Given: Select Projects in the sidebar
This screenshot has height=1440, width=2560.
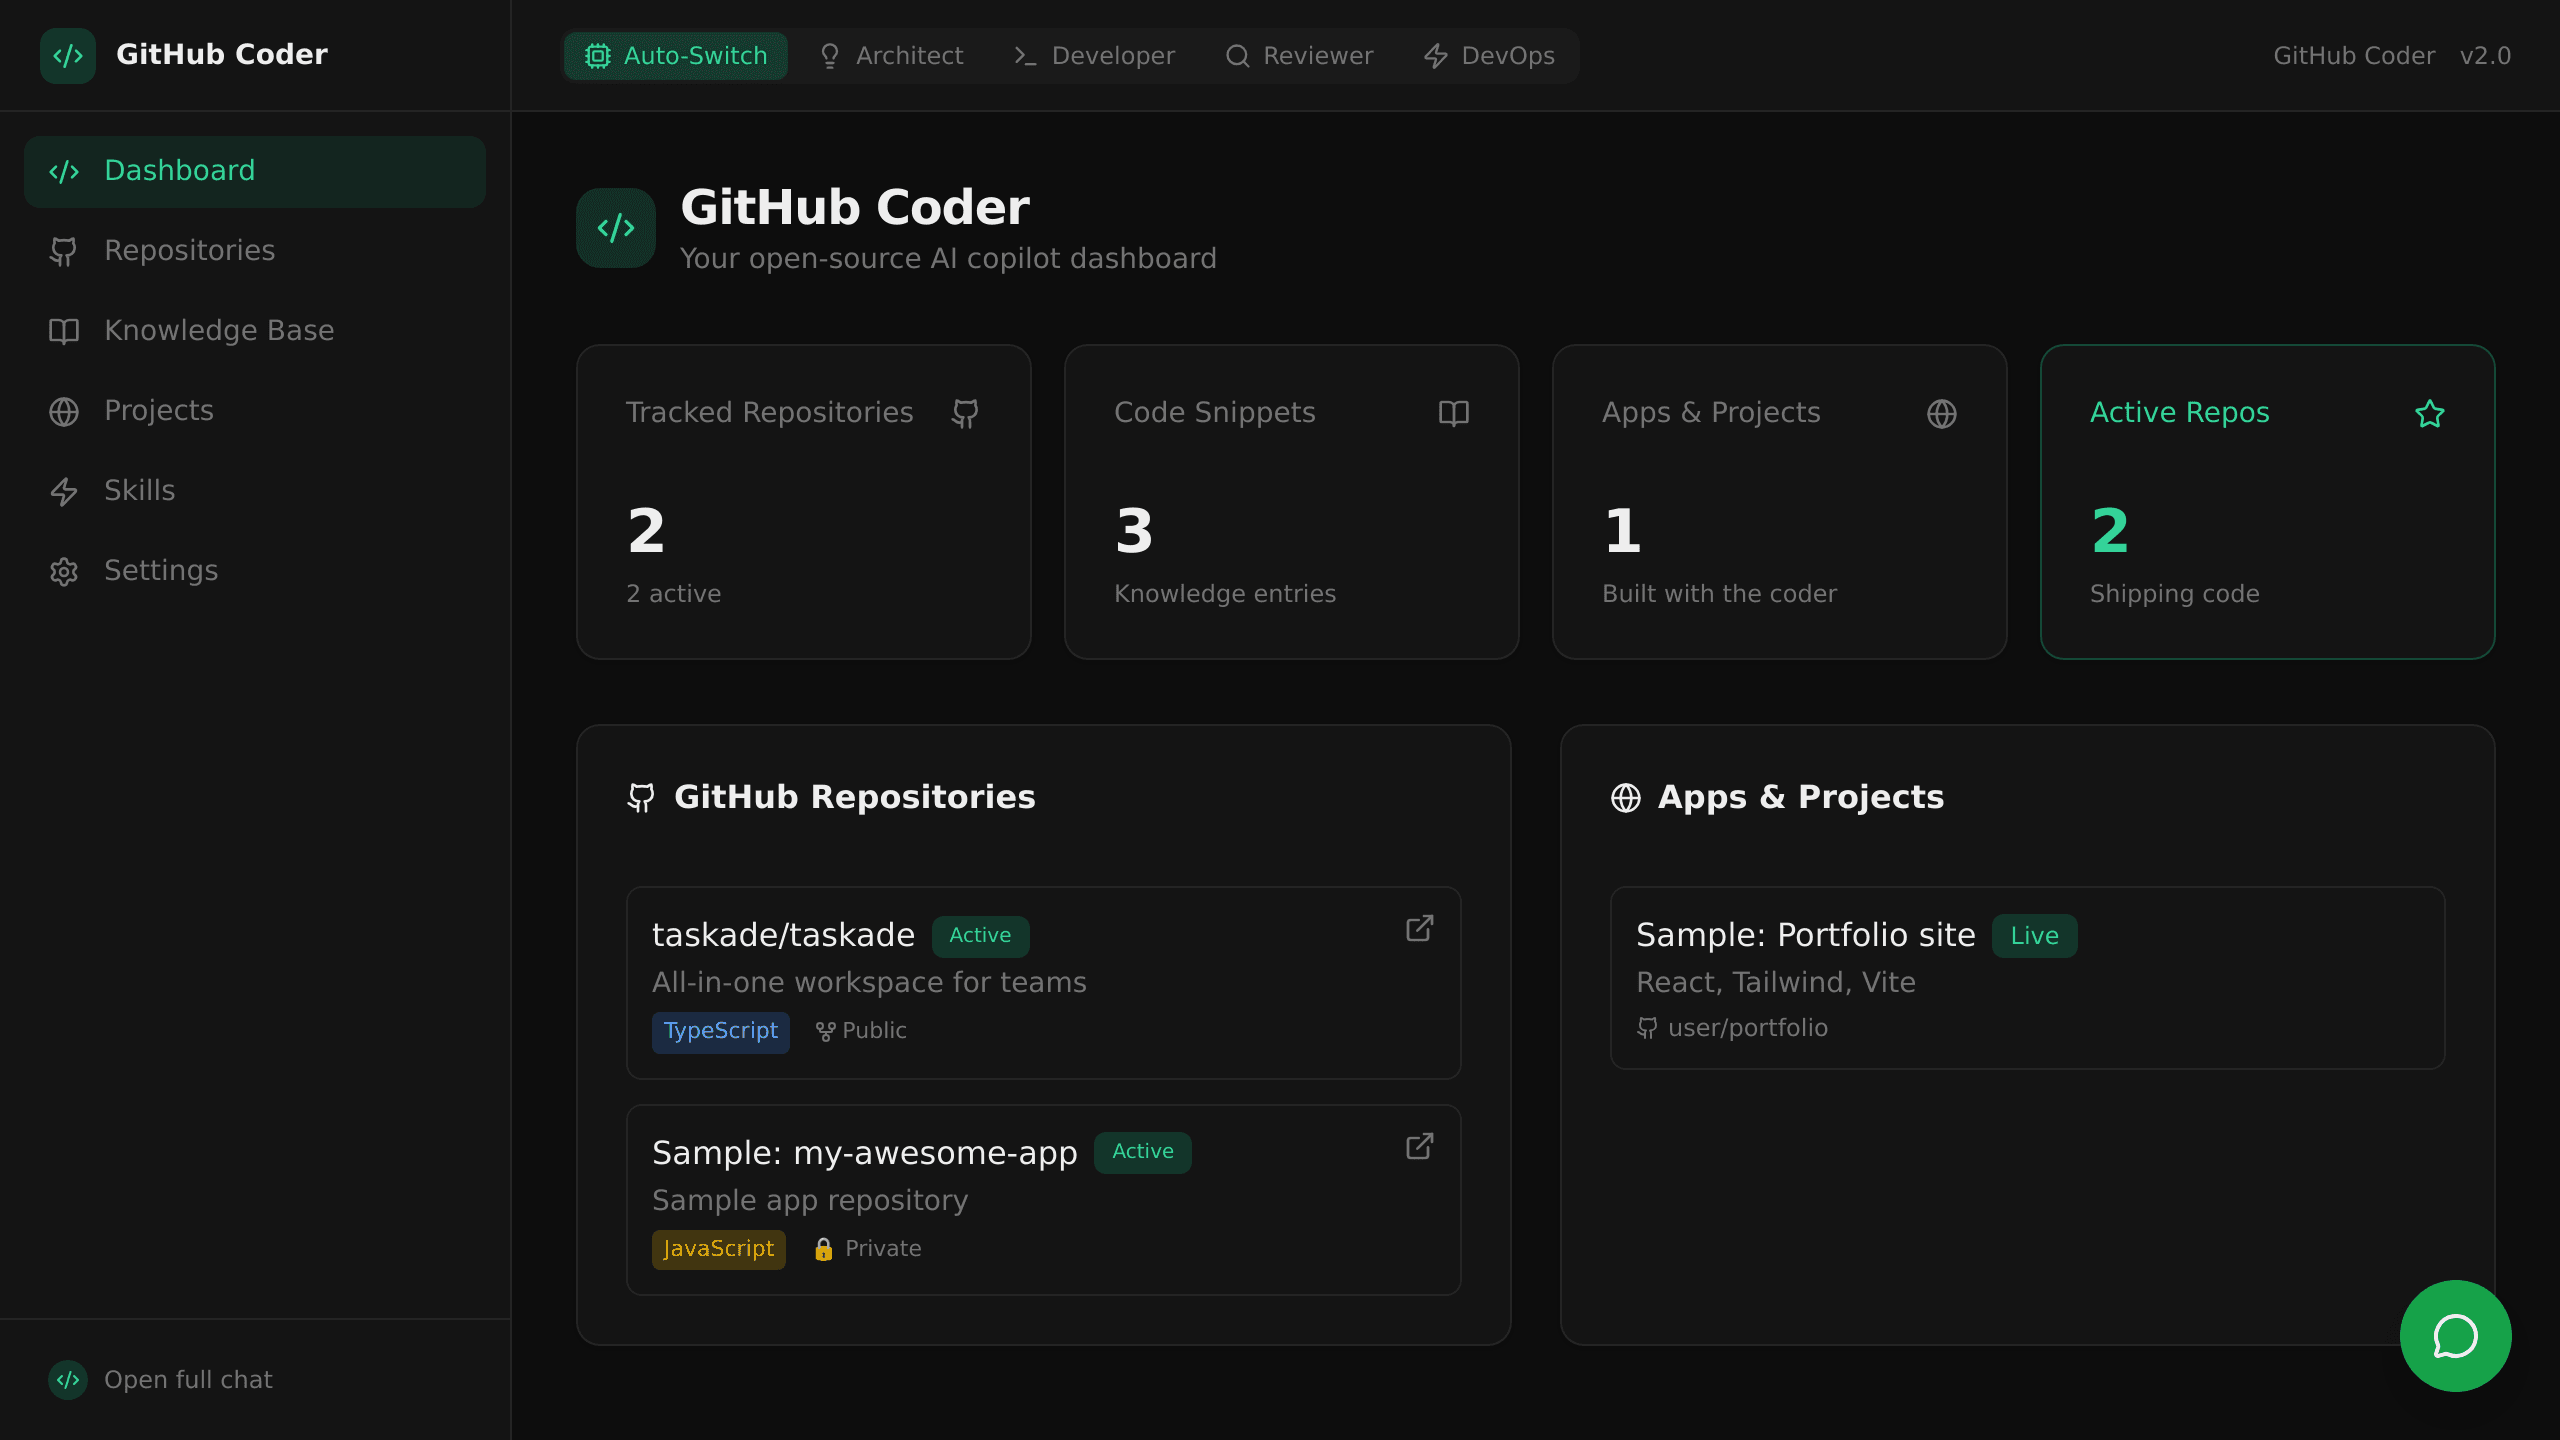Looking at the screenshot, I should tap(255, 411).
